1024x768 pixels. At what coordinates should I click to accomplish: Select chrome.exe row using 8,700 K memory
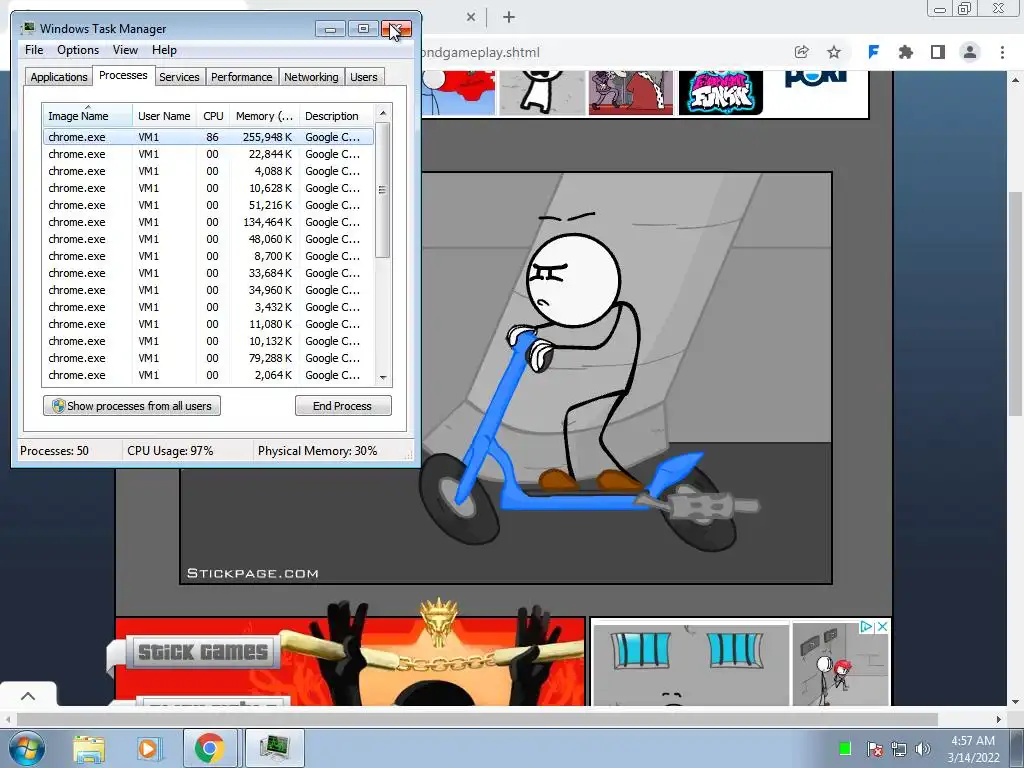point(208,256)
